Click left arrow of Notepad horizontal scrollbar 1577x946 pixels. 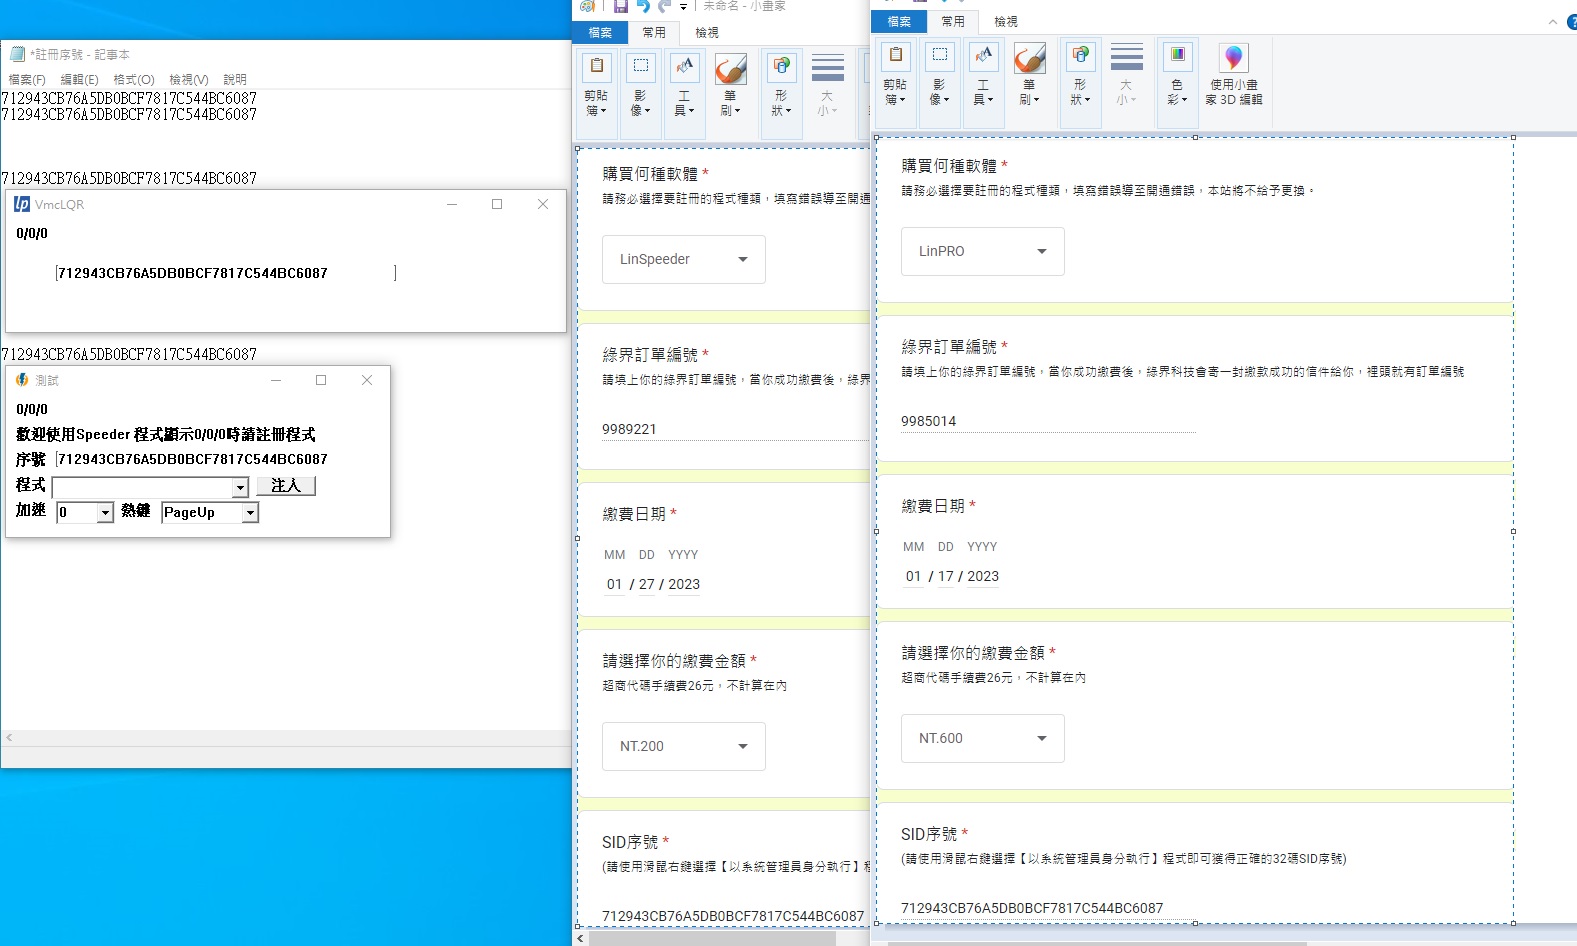pos(9,738)
